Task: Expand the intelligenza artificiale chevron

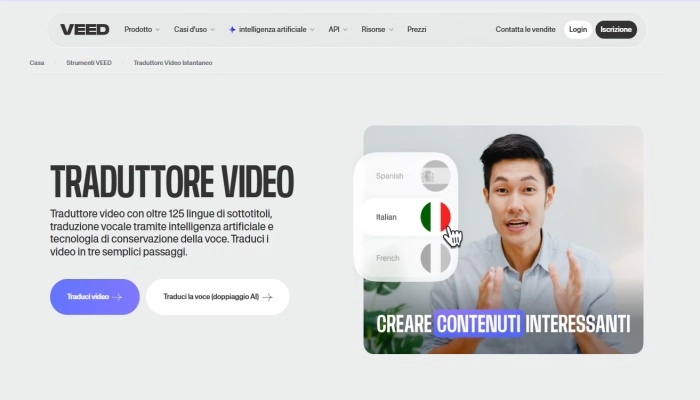Action: pos(312,30)
